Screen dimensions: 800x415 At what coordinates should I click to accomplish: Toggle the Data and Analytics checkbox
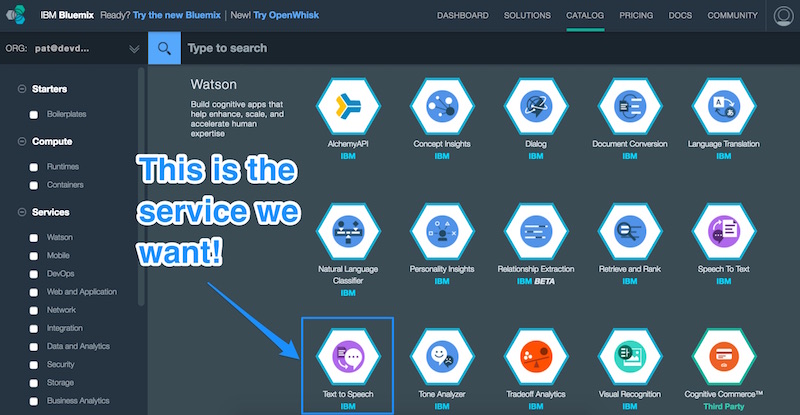coord(34,347)
